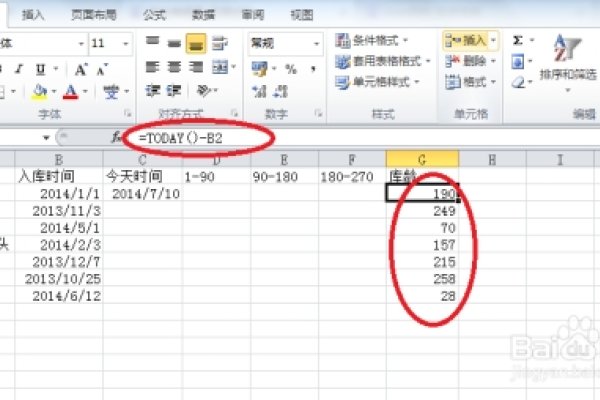The height and width of the screenshot is (400, 600).
Task: Open underline style dropdown arrow
Action: tap(56, 69)
